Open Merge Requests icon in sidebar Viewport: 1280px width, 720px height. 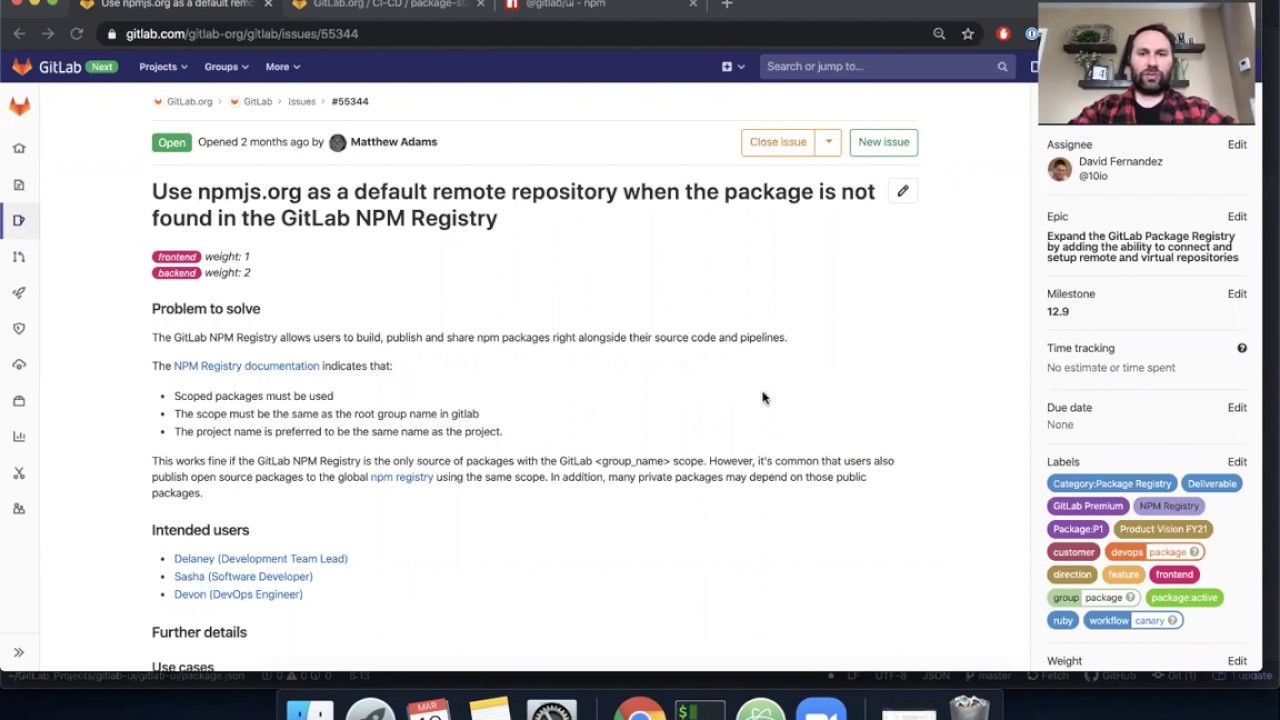[19, 257]
